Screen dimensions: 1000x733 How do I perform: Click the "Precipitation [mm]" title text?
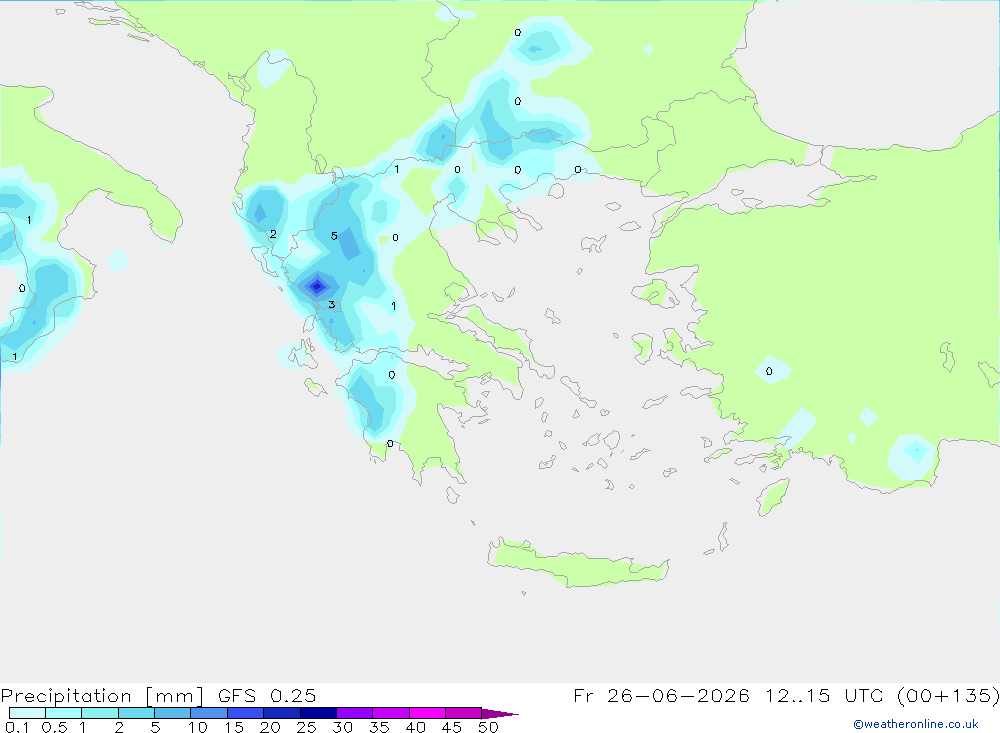point(102,696)
